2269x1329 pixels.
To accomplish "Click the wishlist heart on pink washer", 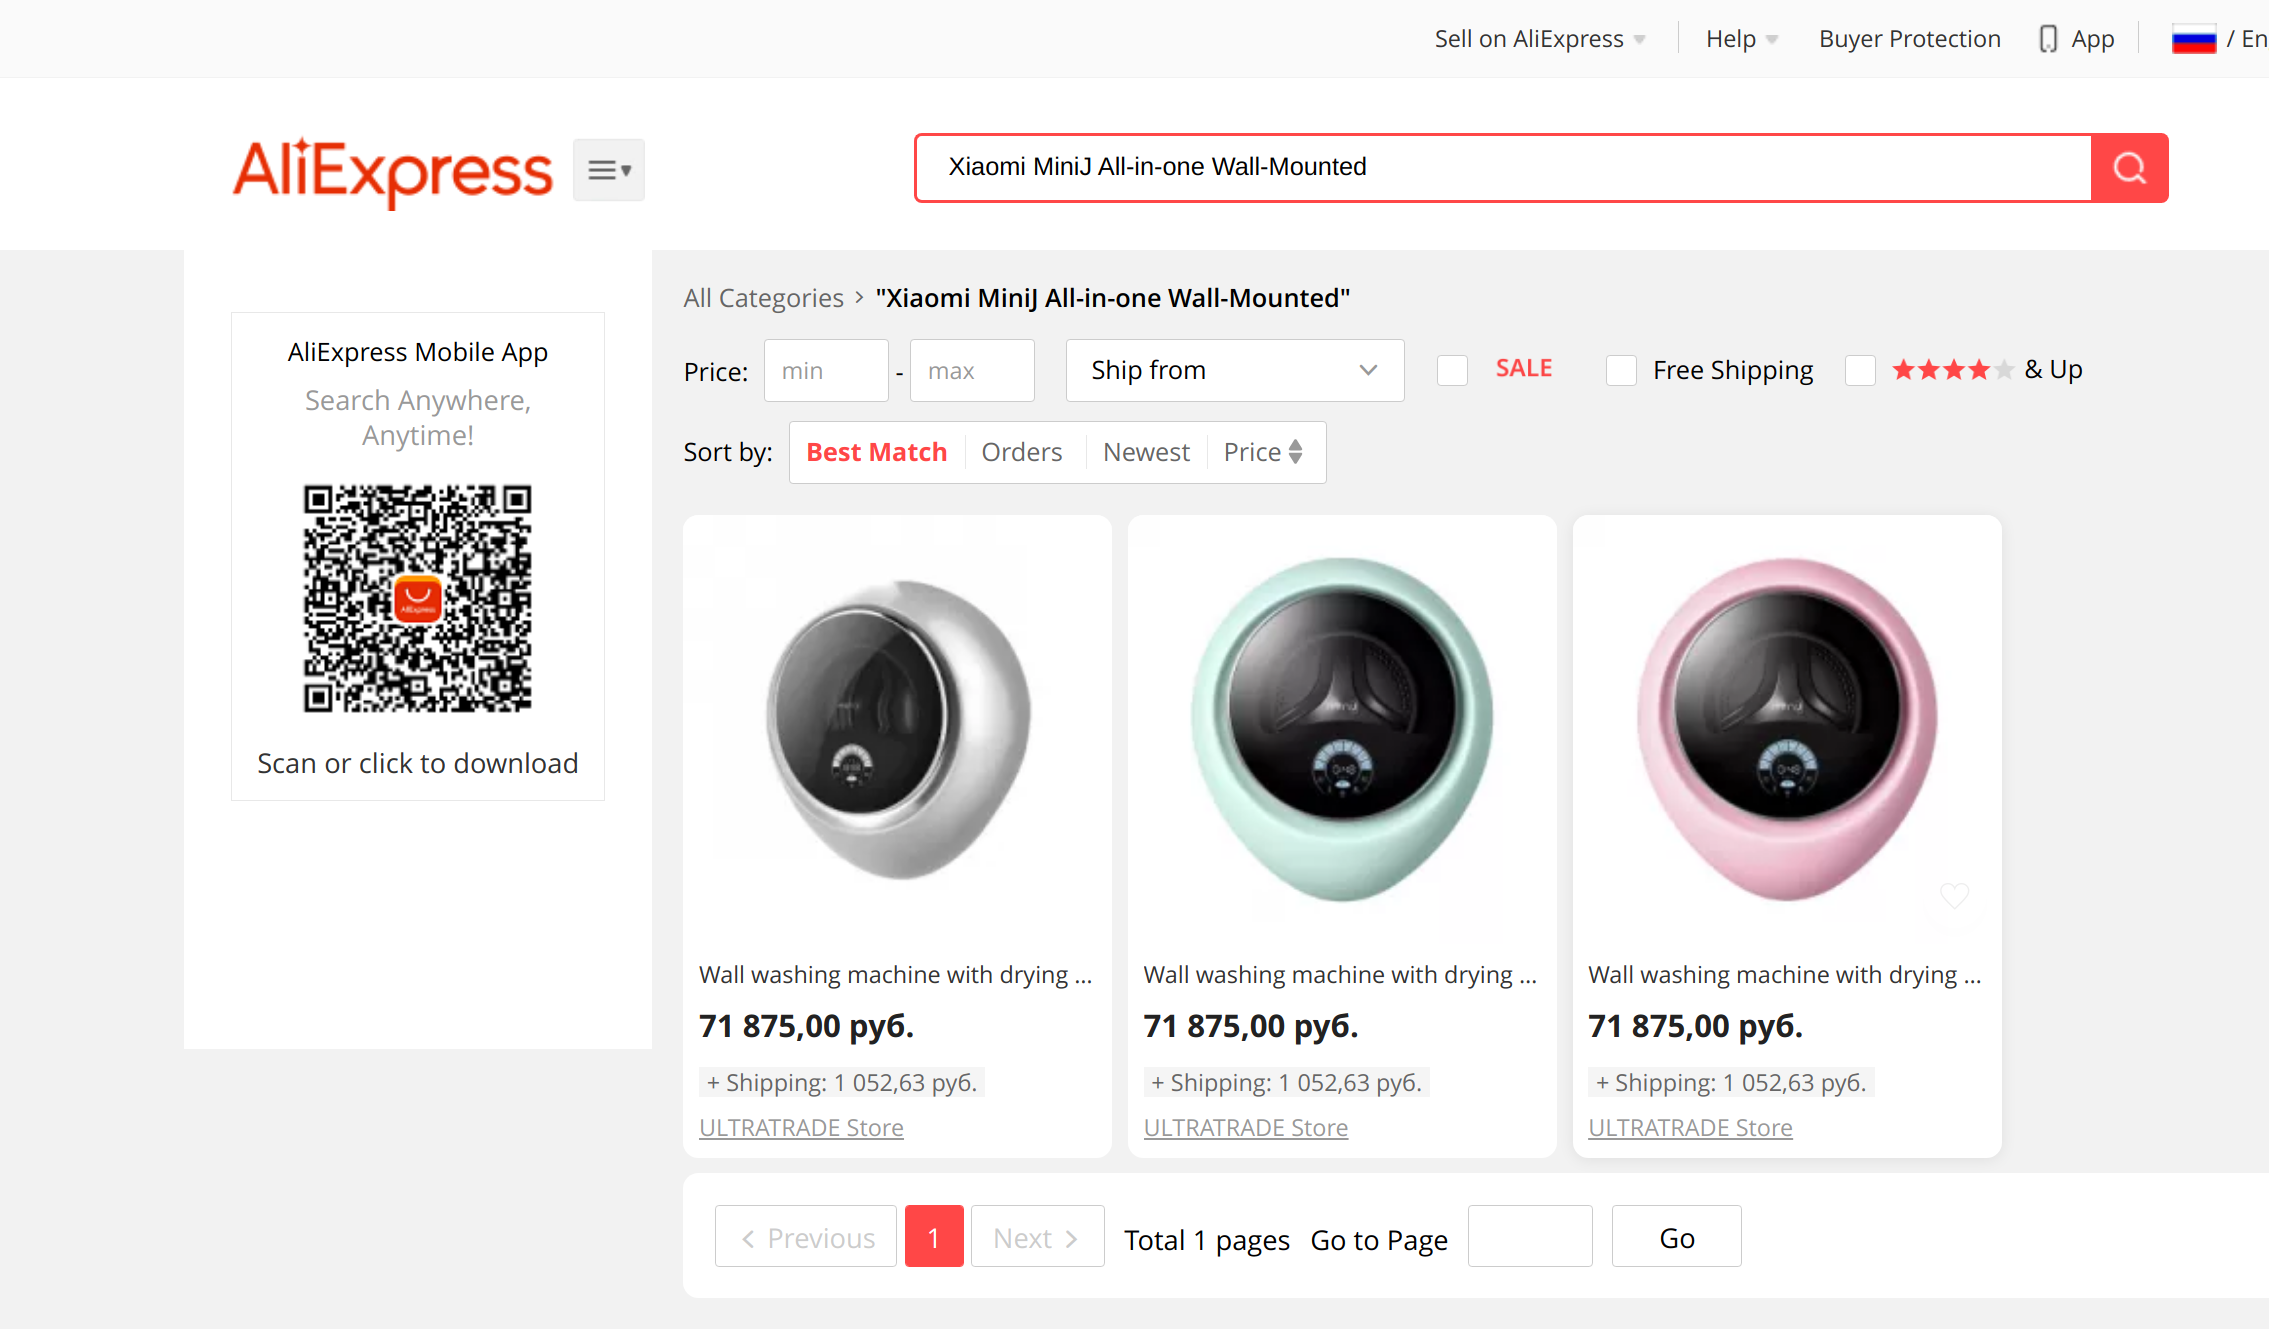I will [x=1954, y=894].
